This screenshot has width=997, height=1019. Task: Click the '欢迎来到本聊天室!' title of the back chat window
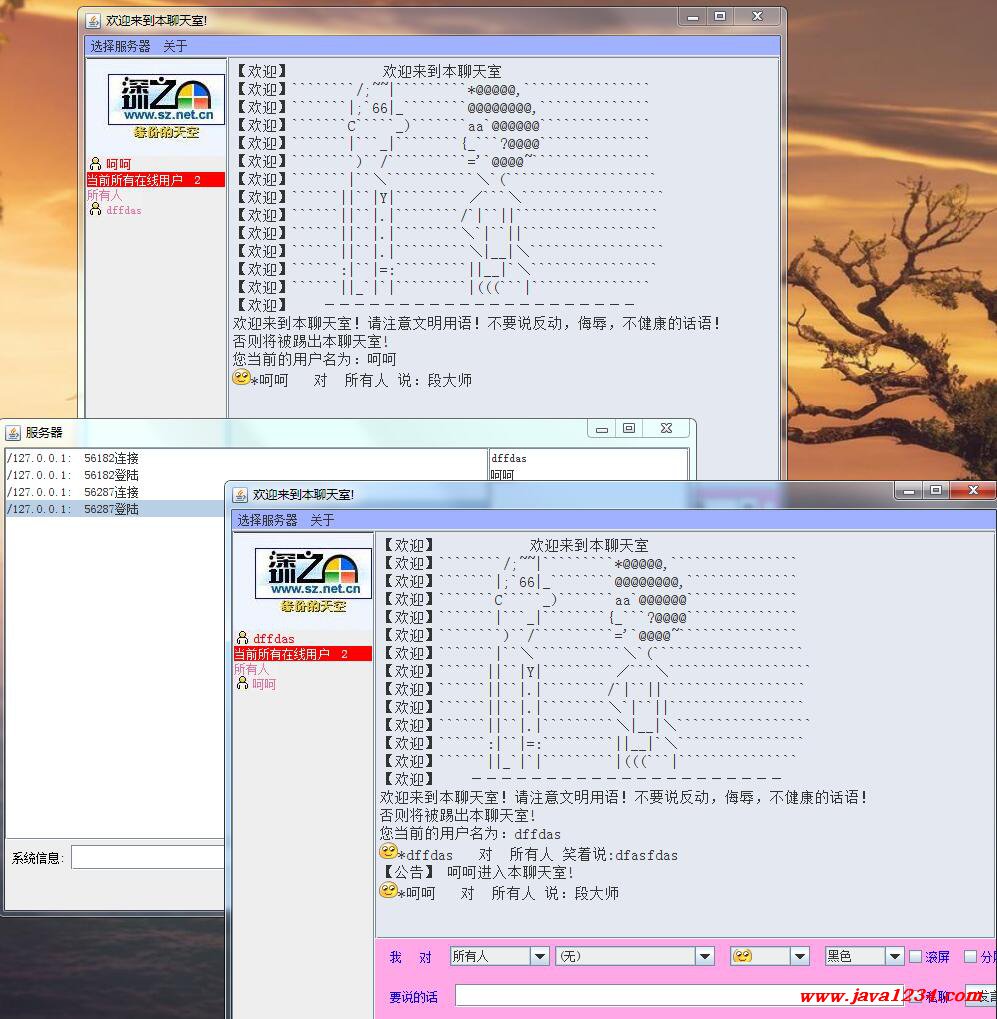(x=157, y=21)
